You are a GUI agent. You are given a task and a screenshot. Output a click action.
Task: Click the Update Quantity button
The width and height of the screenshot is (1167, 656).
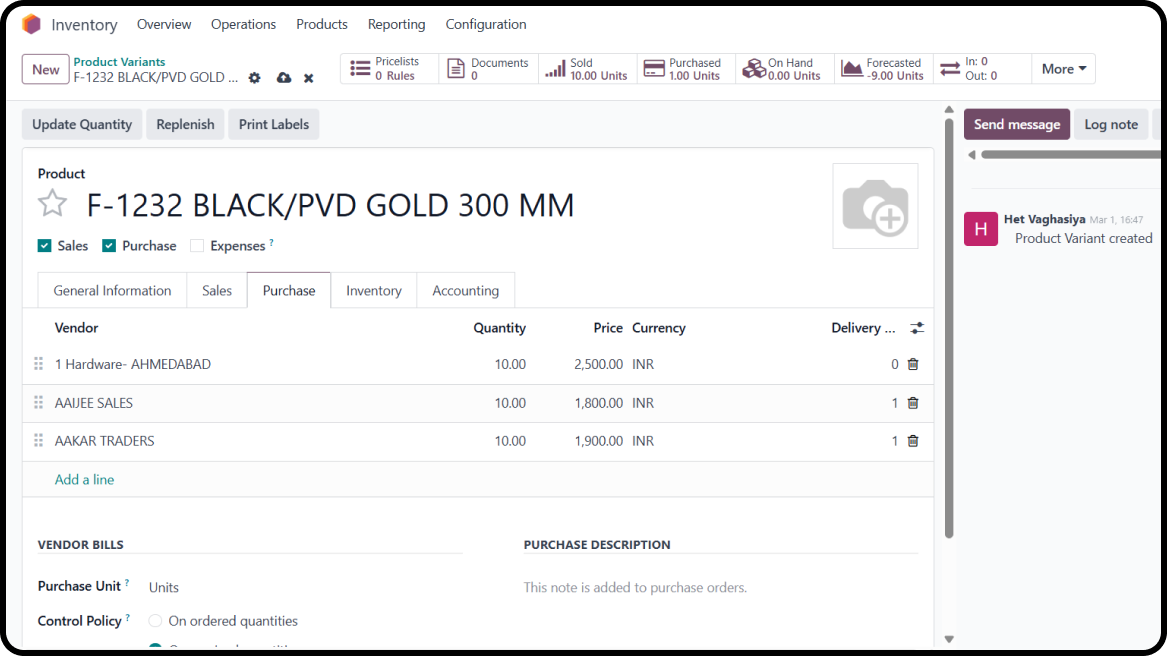(x=82, y=124)
